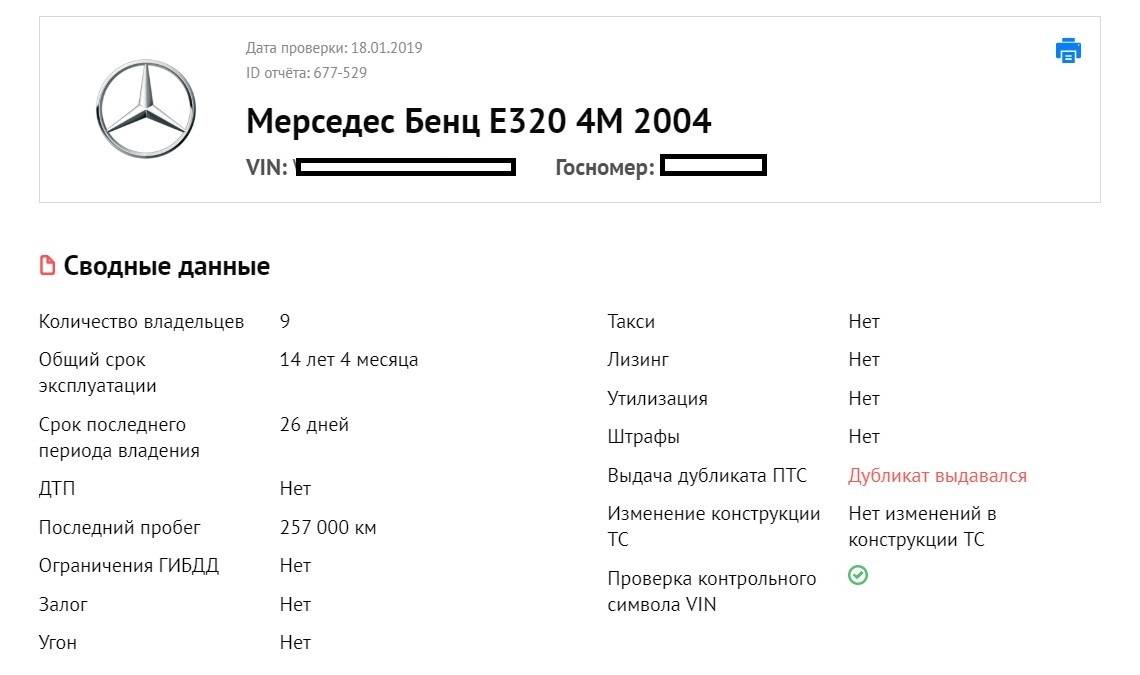
Task: Select the Мерседес Бенц E320 4M 2004 title
Action: pos(478,121)
